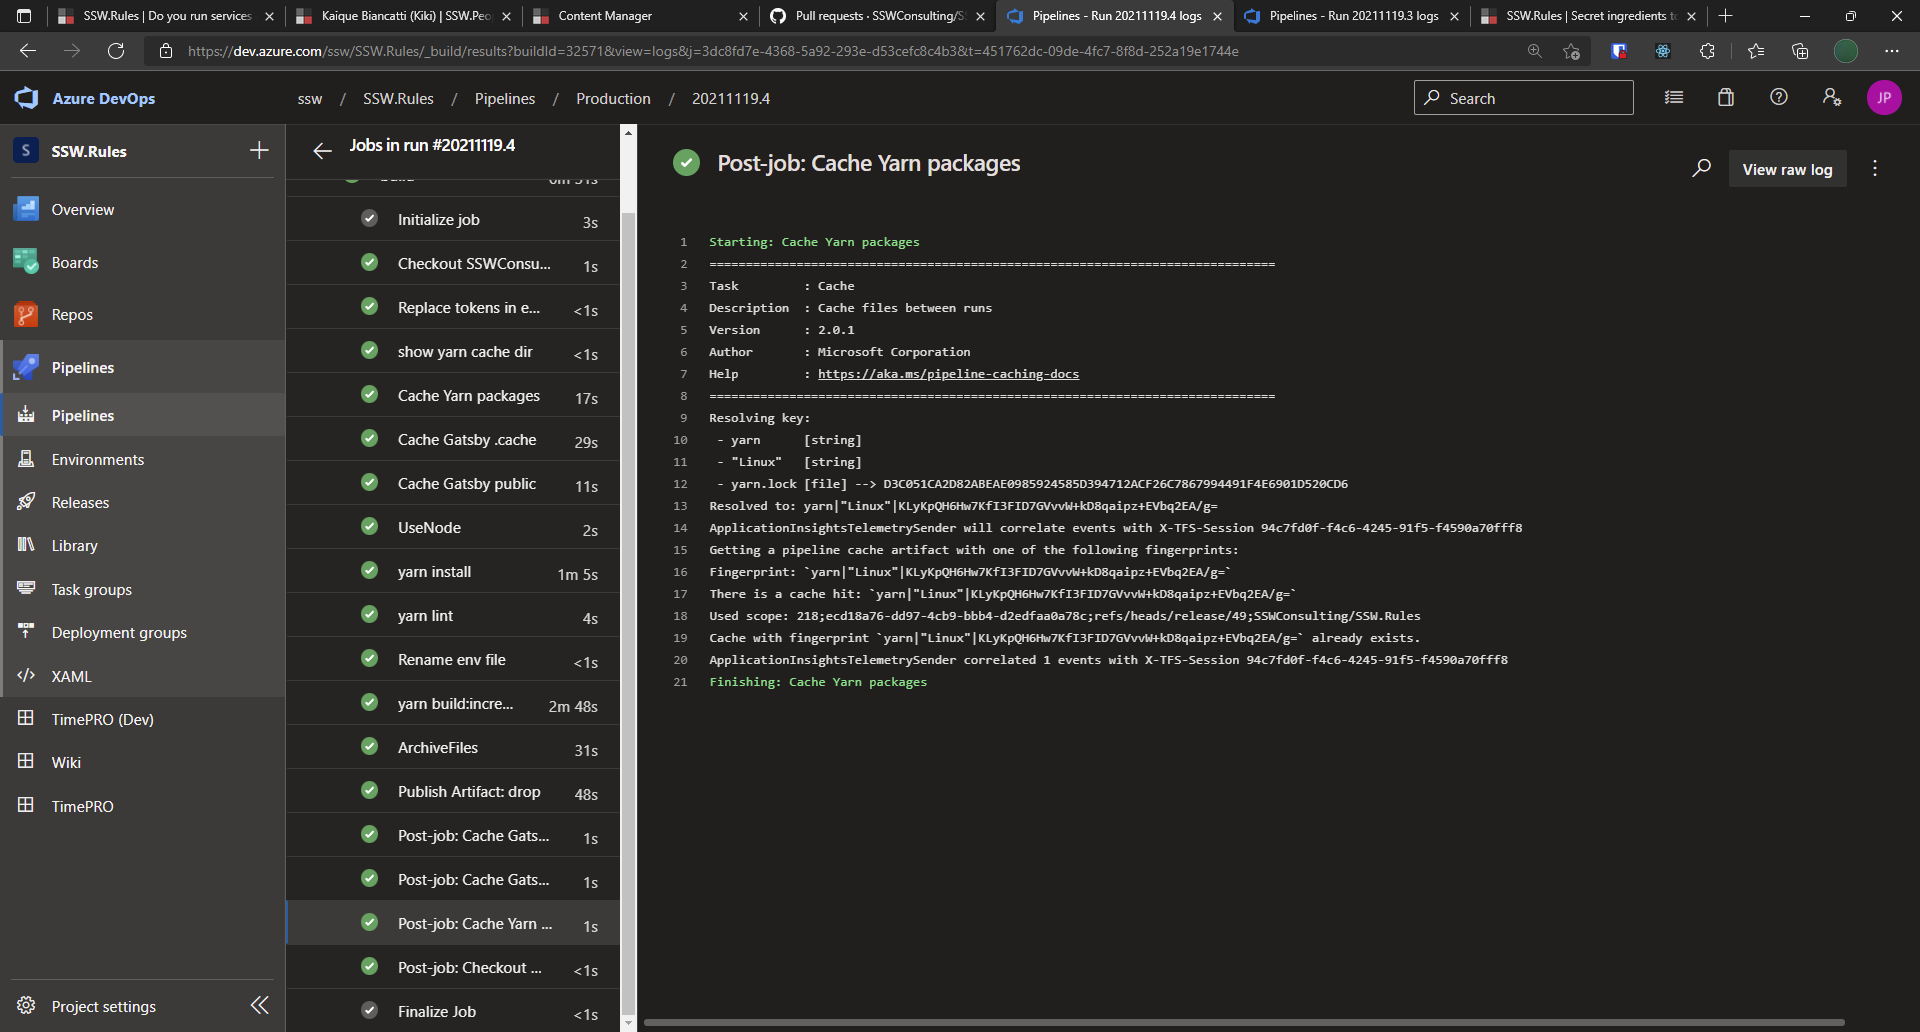Find in log using magnifier icon
The height and width of the screenshot is (1032, 1920).
coord(1701,168)
